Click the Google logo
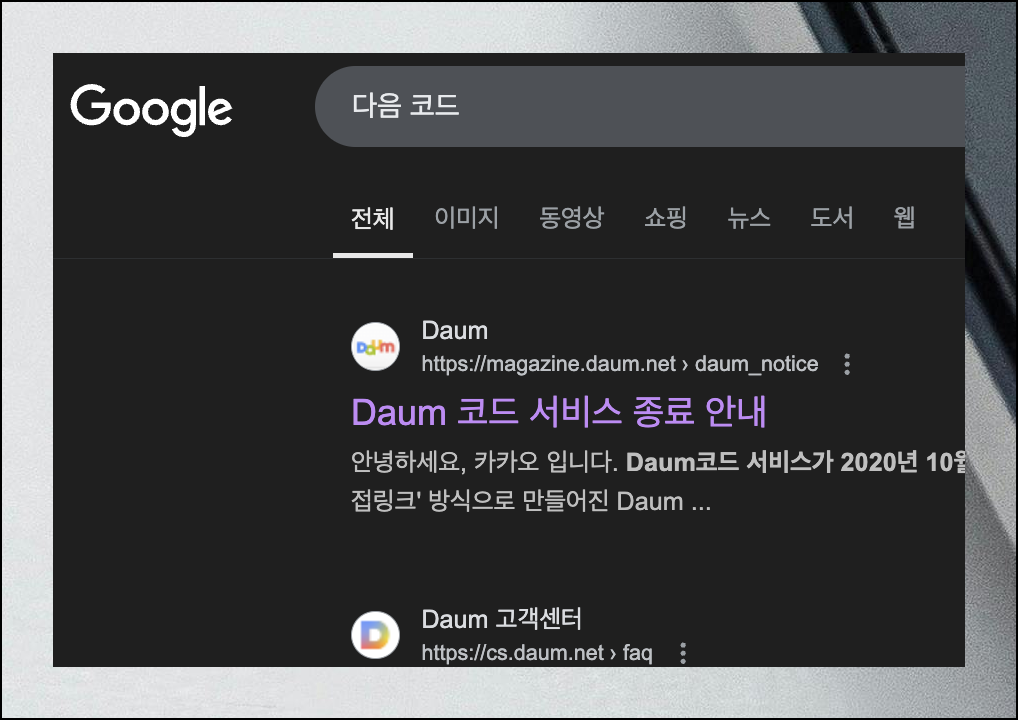Viewport: 1018px width, 720px height. click(151, 109)
